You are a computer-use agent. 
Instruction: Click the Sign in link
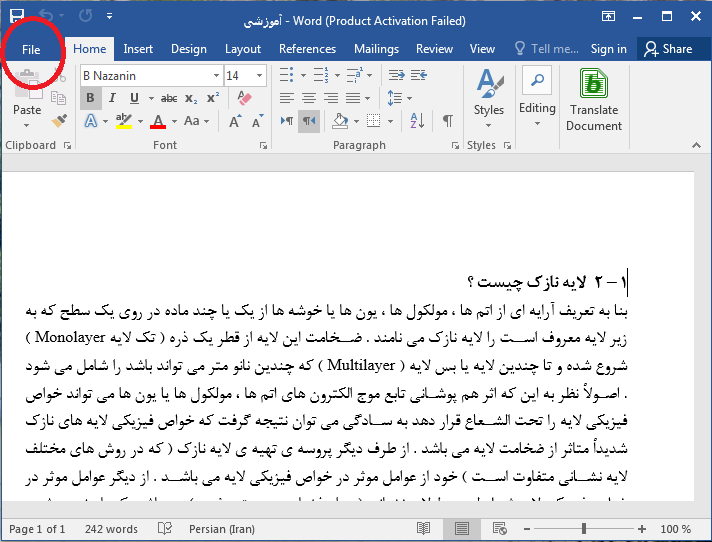(x=608, y=49)
